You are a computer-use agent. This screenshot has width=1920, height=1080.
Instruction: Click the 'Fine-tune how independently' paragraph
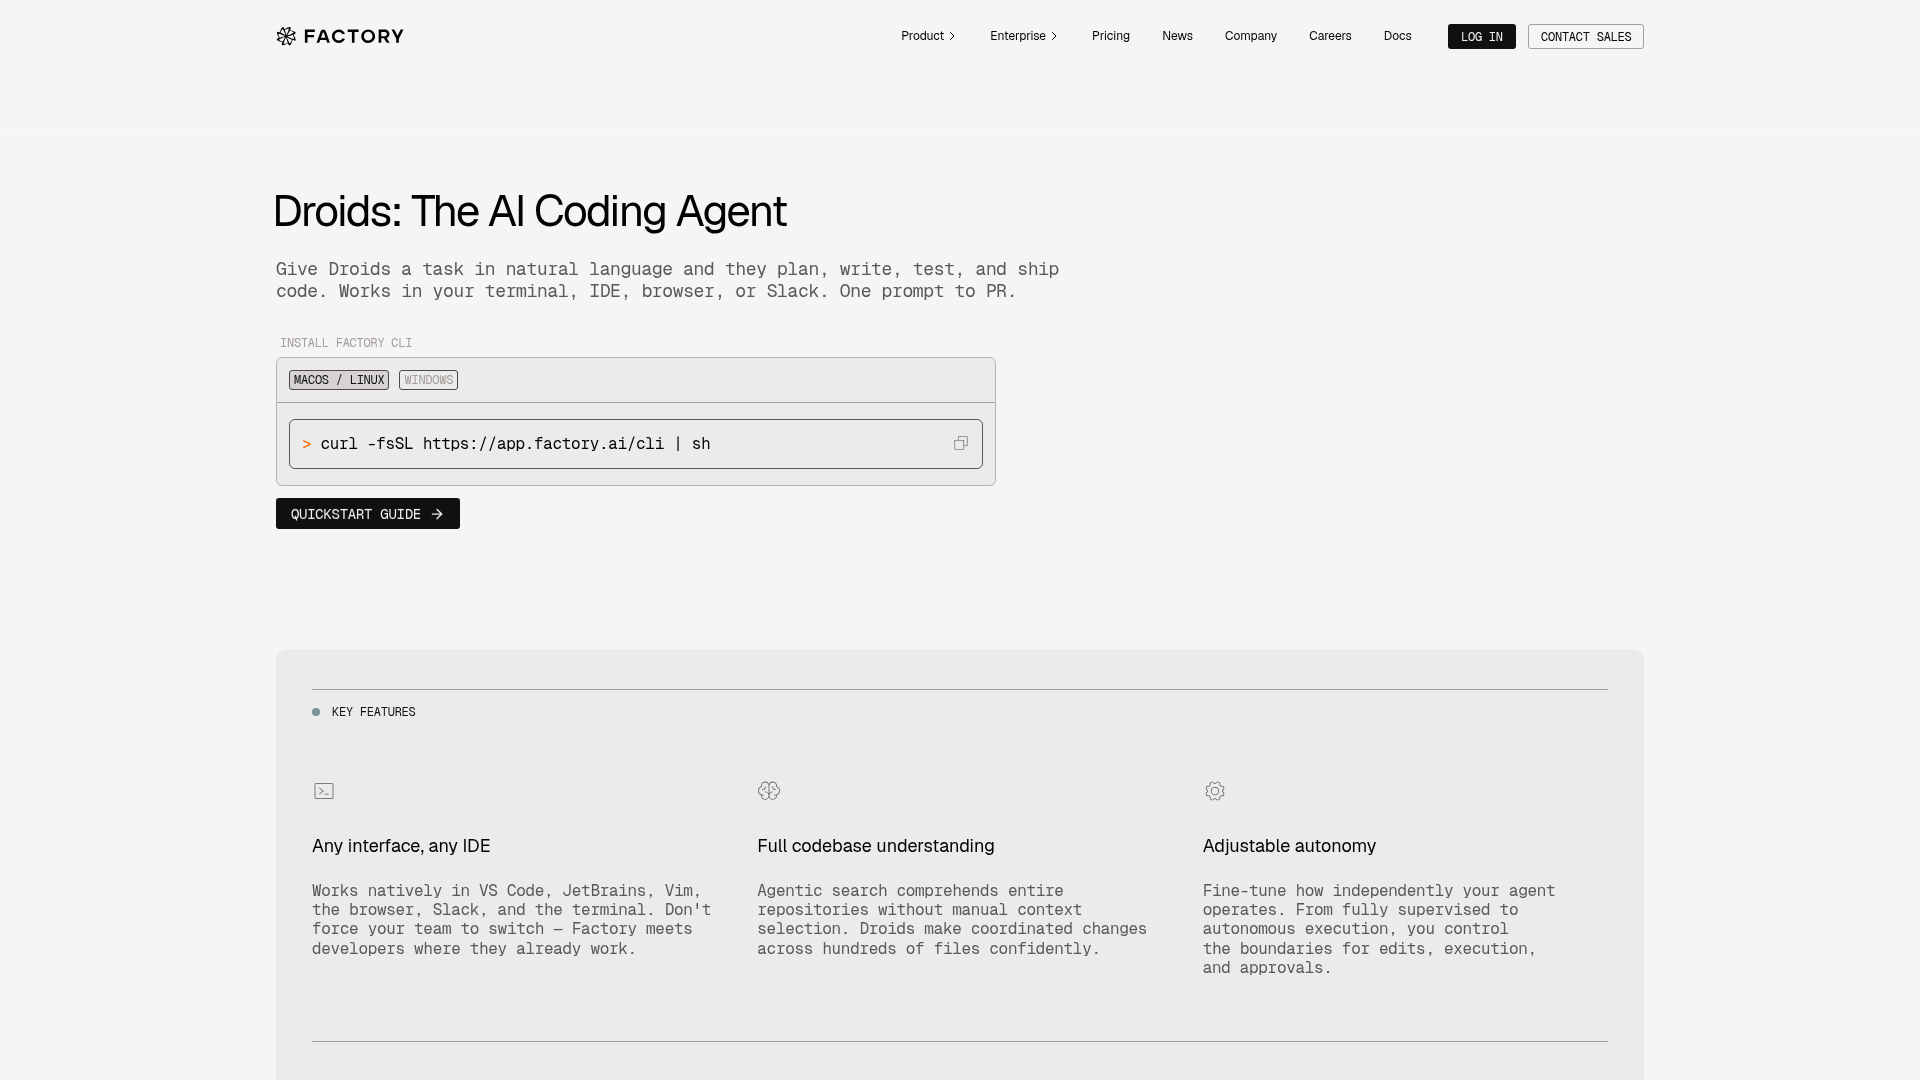click(1379, 929)
